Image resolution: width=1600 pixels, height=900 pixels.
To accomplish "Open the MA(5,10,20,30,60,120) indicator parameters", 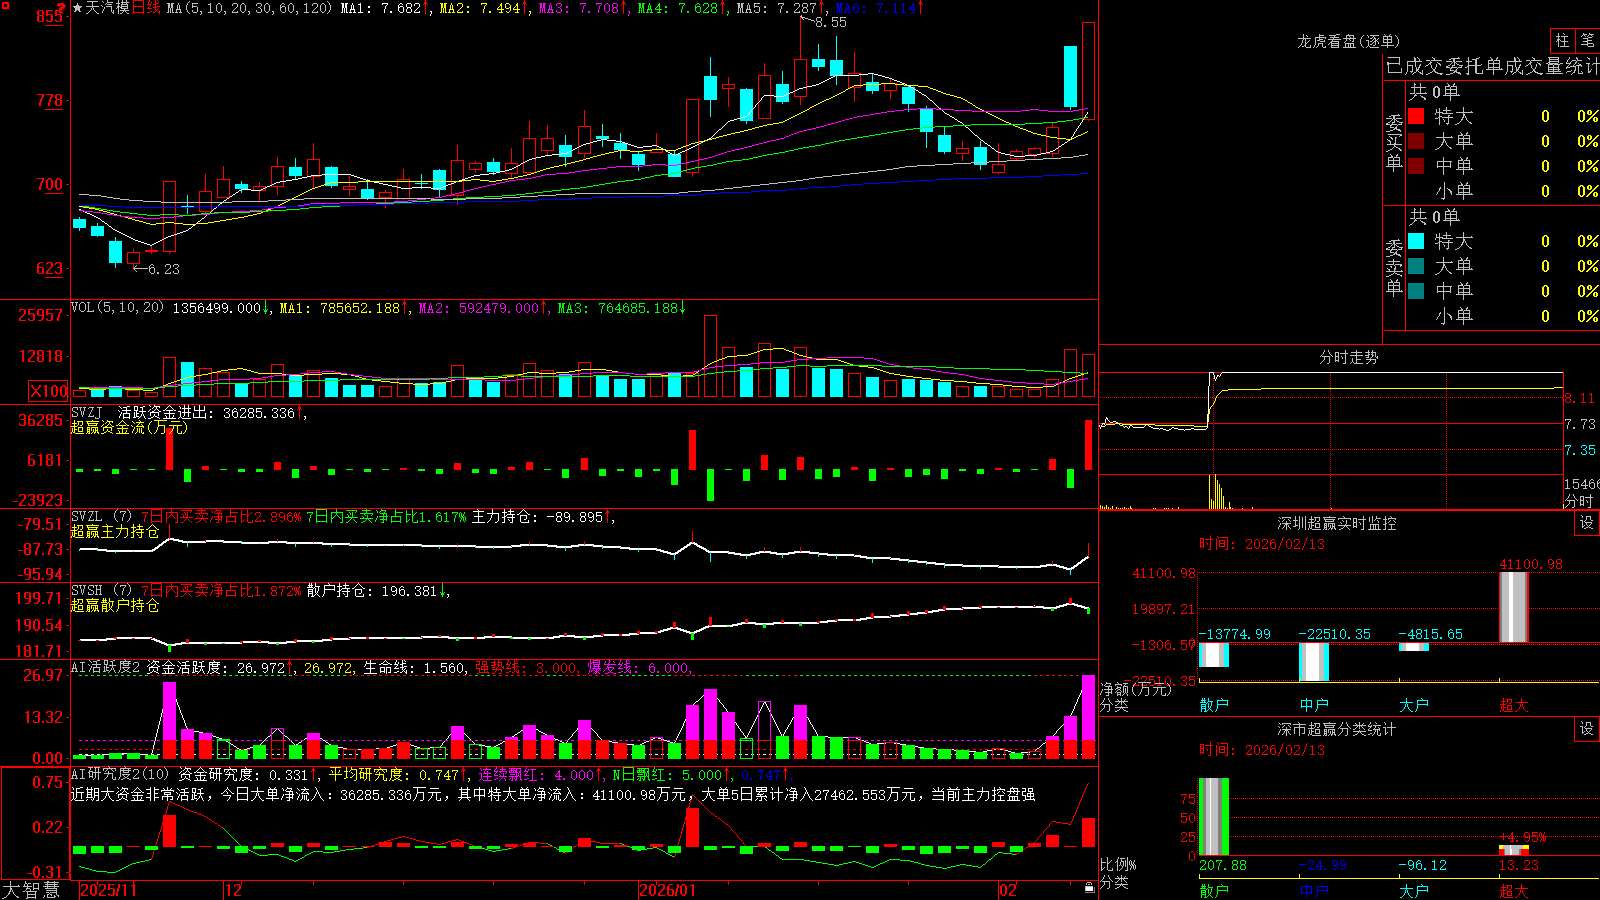I will click(248, 8).
